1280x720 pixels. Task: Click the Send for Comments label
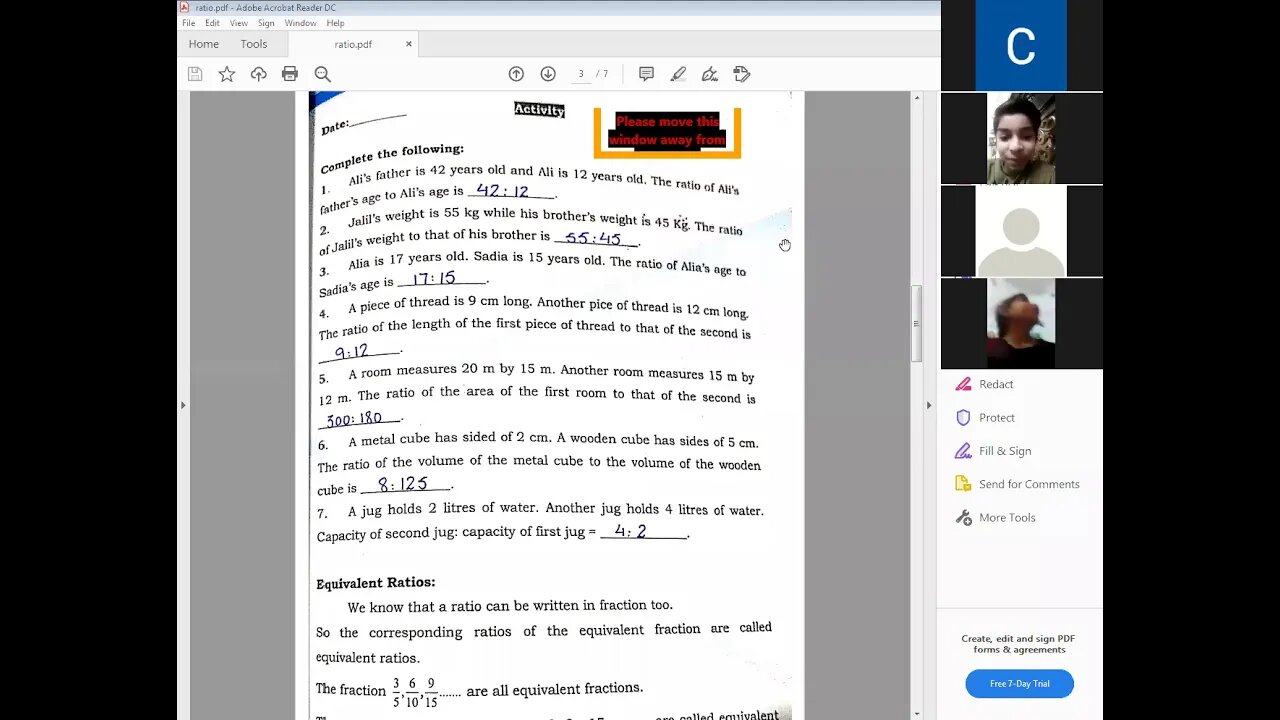1029,484
